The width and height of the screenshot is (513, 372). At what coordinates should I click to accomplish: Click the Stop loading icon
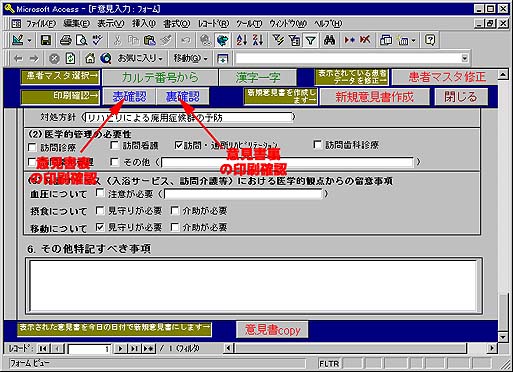(54, 59)
